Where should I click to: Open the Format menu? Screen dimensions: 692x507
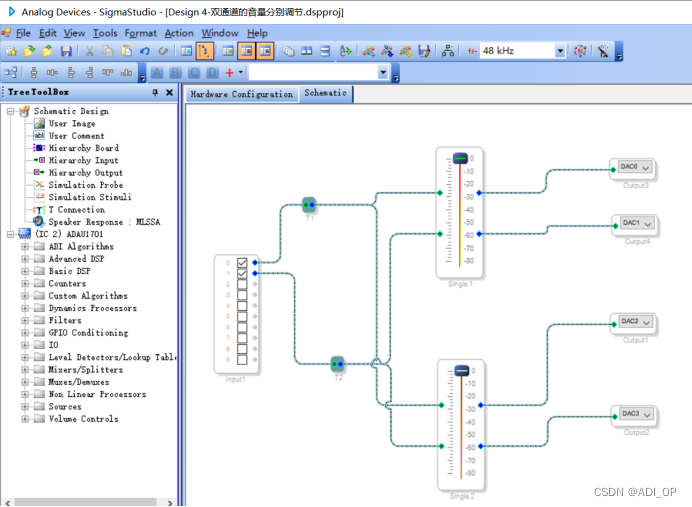(140, 33)
